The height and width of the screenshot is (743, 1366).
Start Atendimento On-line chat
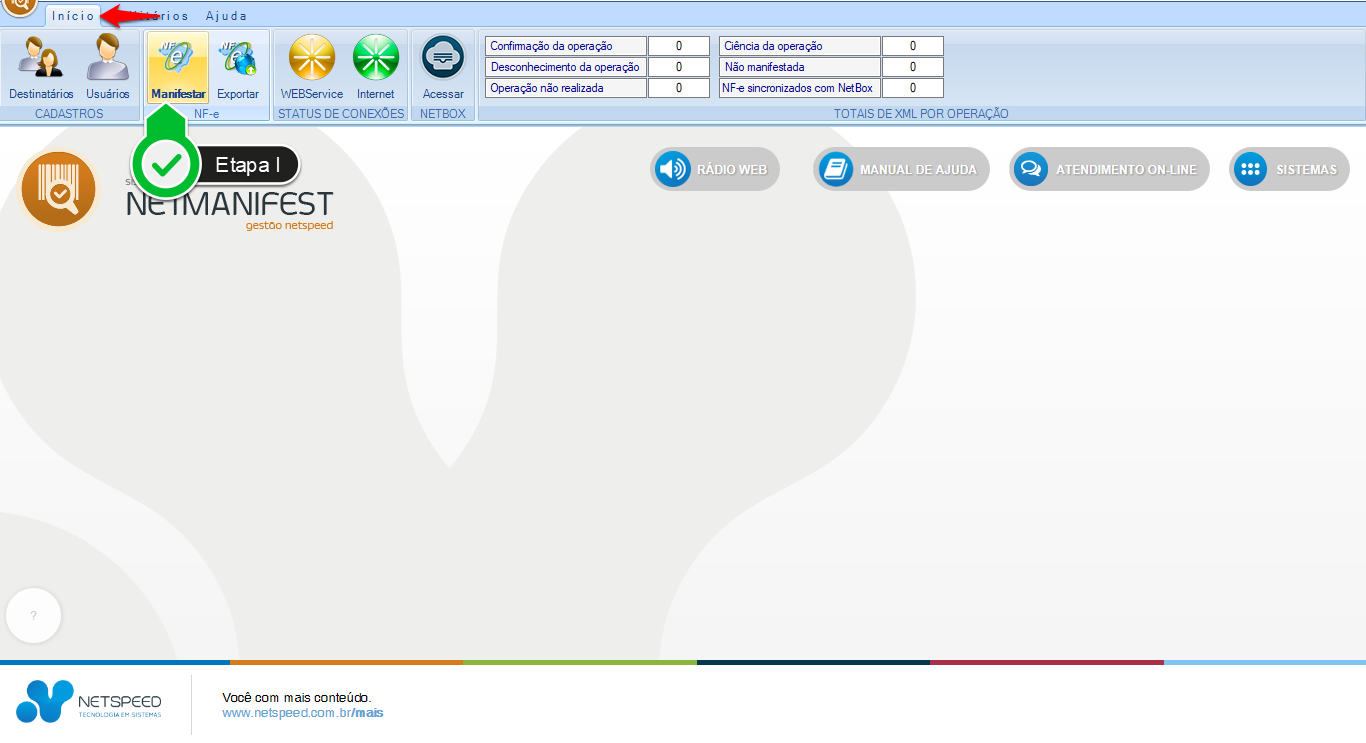click(1109, 169)
